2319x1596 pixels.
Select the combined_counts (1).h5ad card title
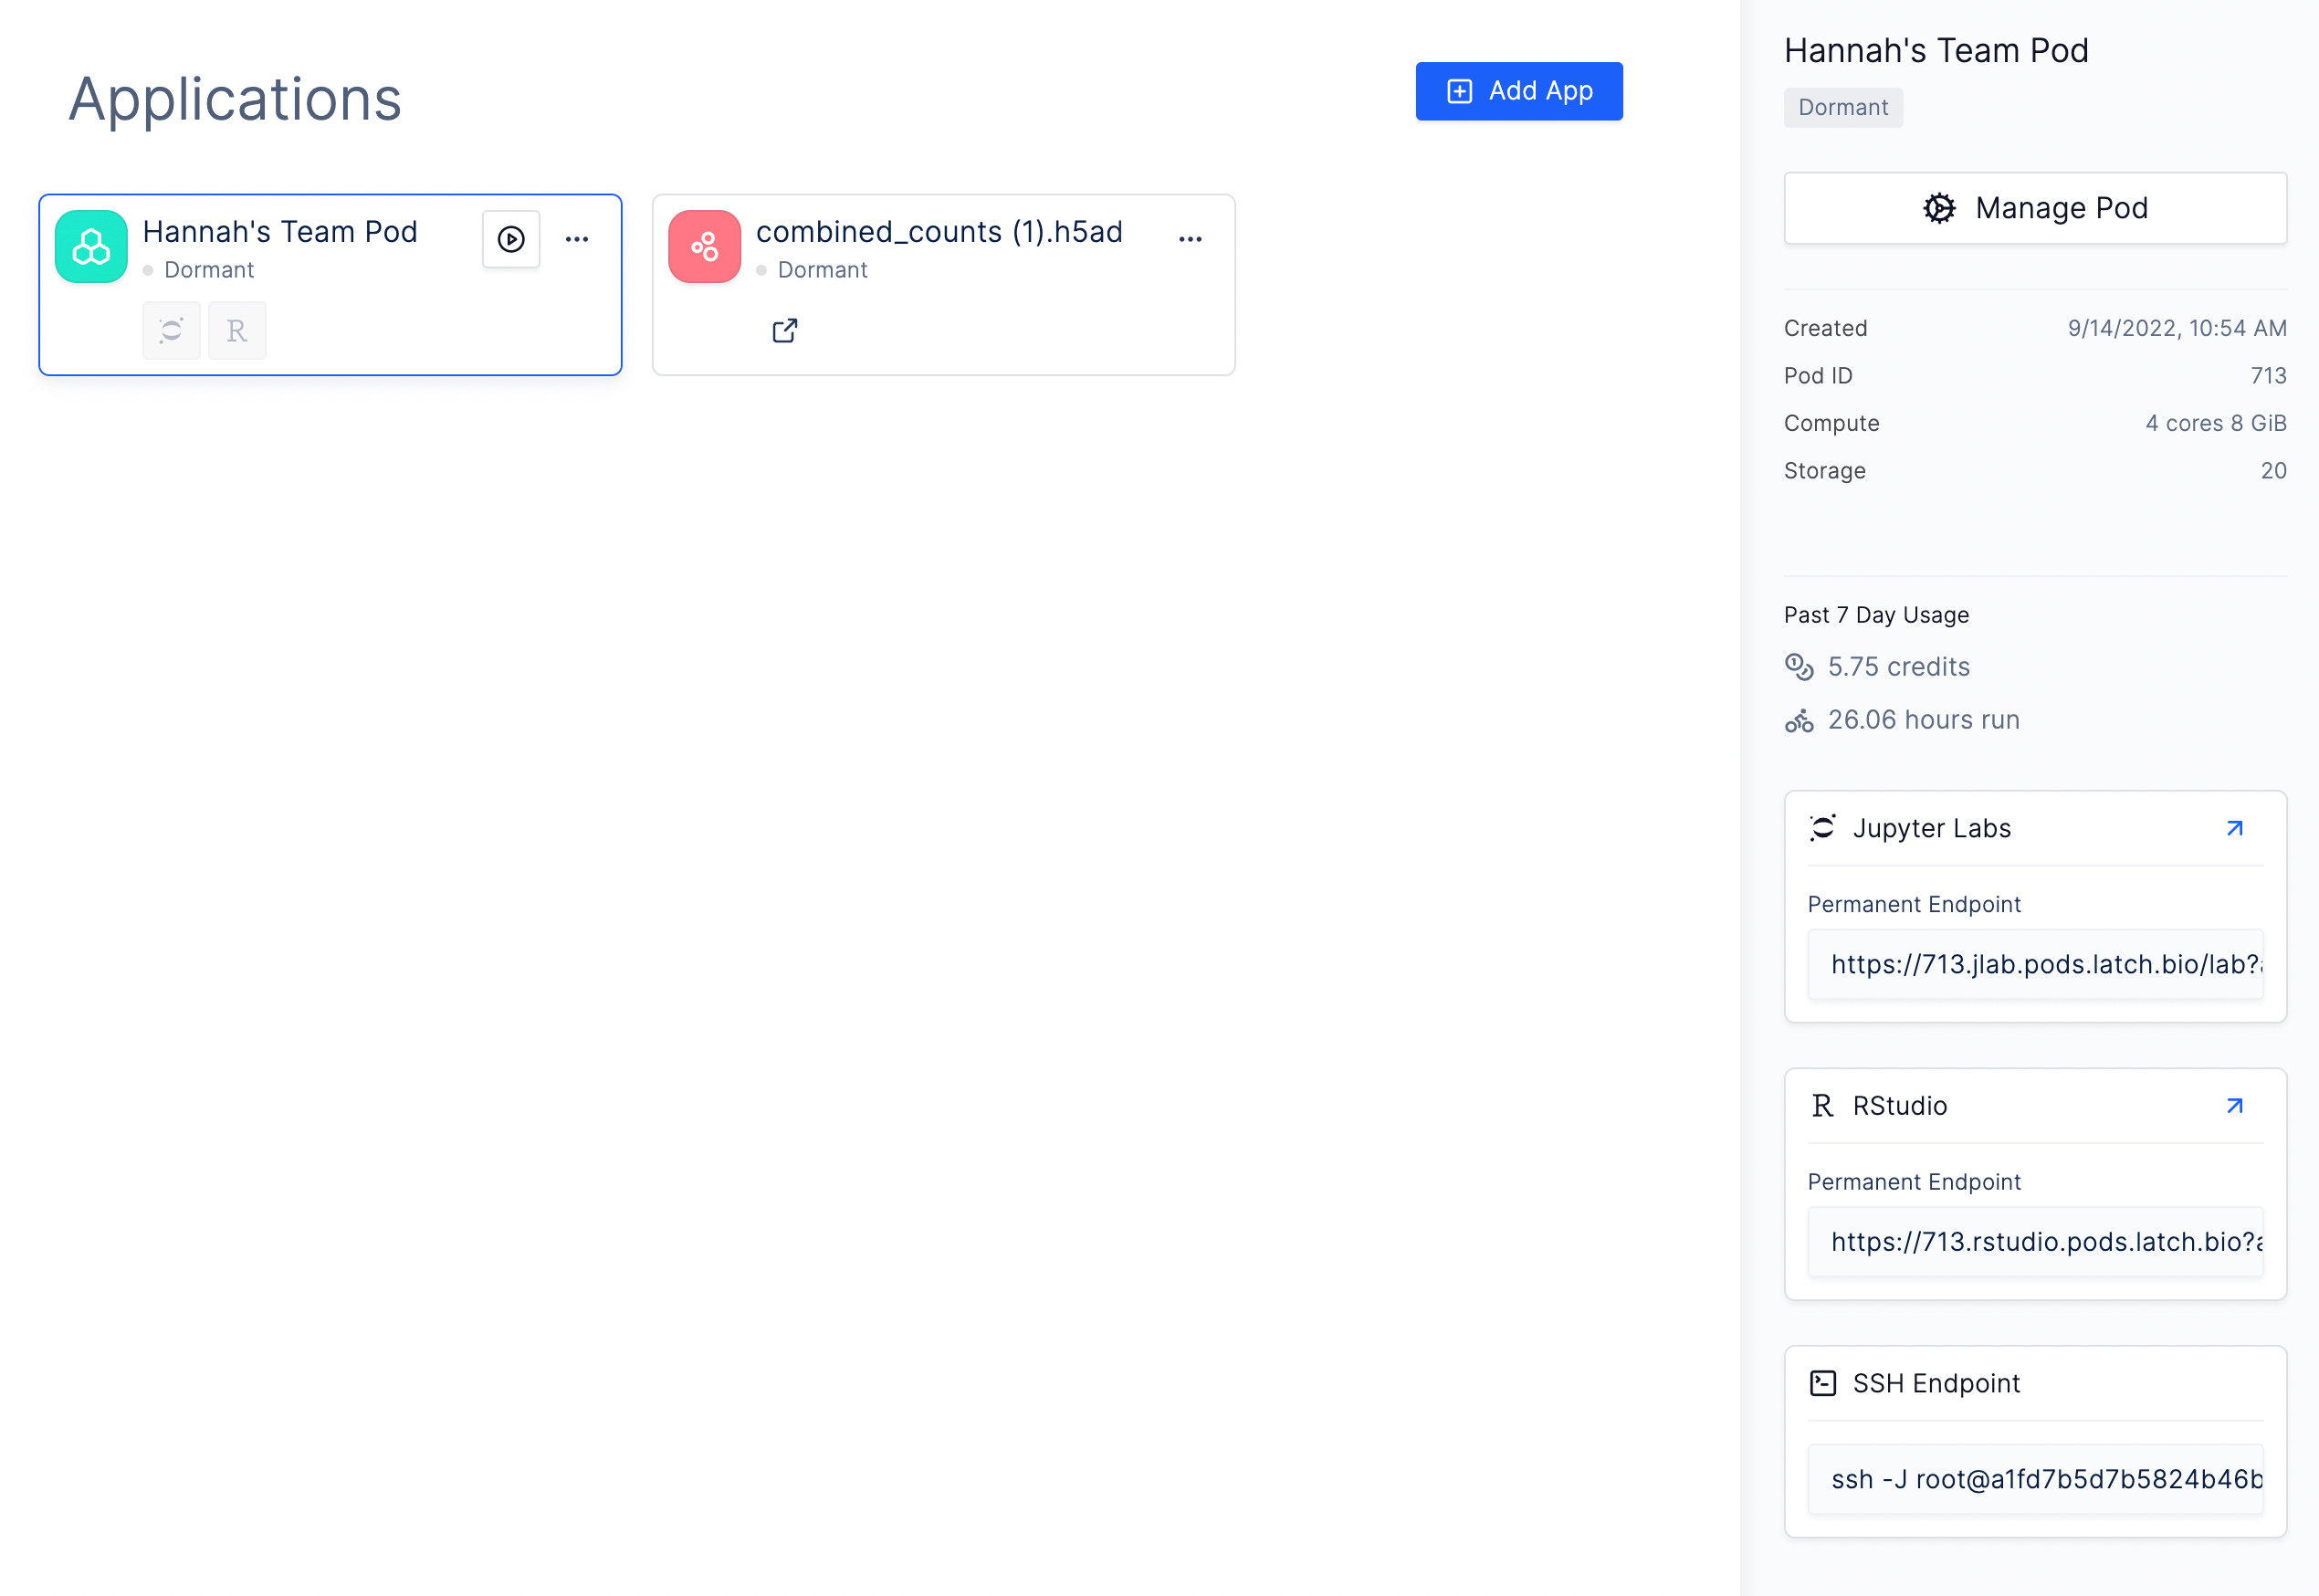point(938,232)
